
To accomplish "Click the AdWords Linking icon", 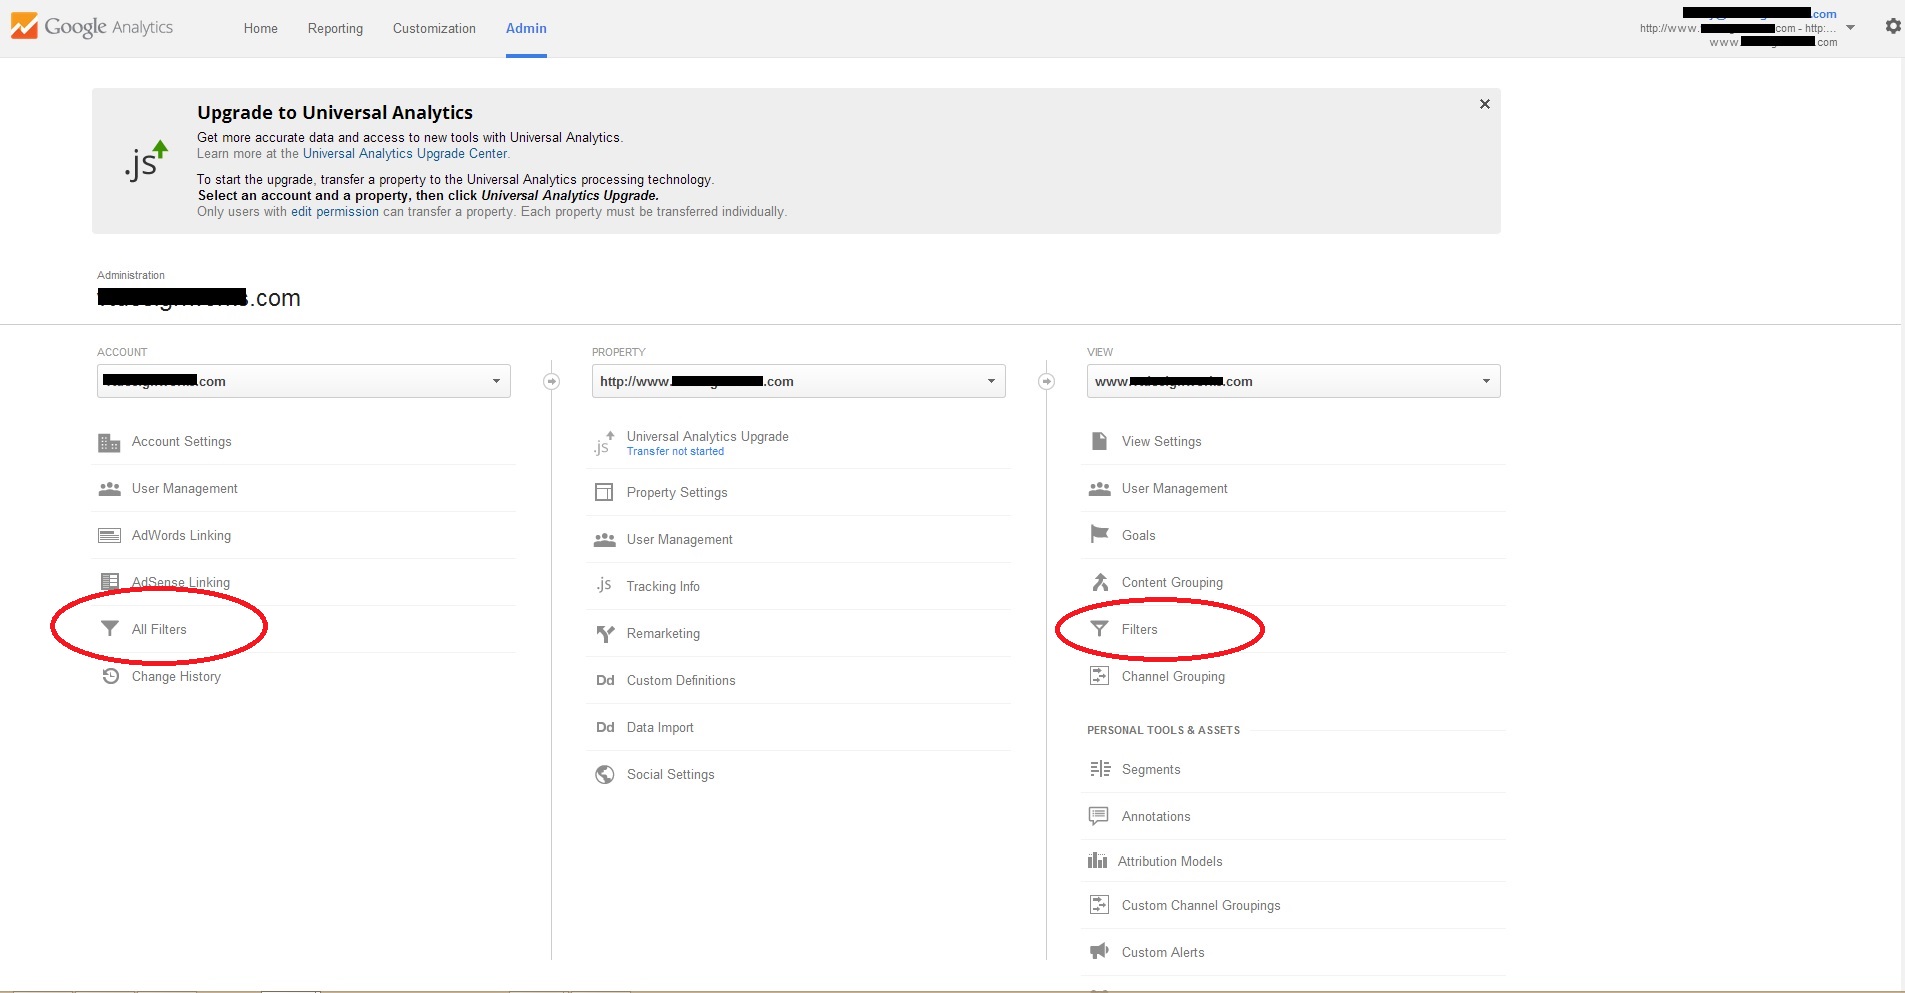I will point(109,536).
